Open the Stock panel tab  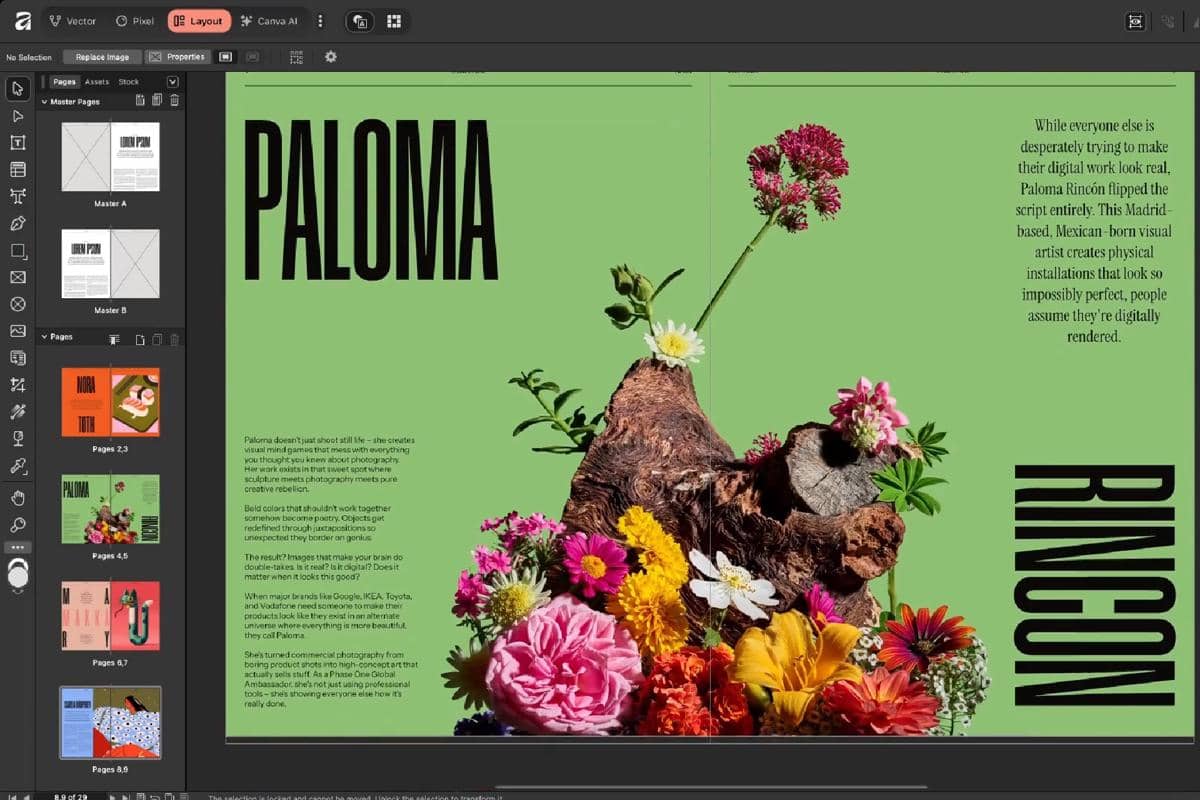point(129,82)
